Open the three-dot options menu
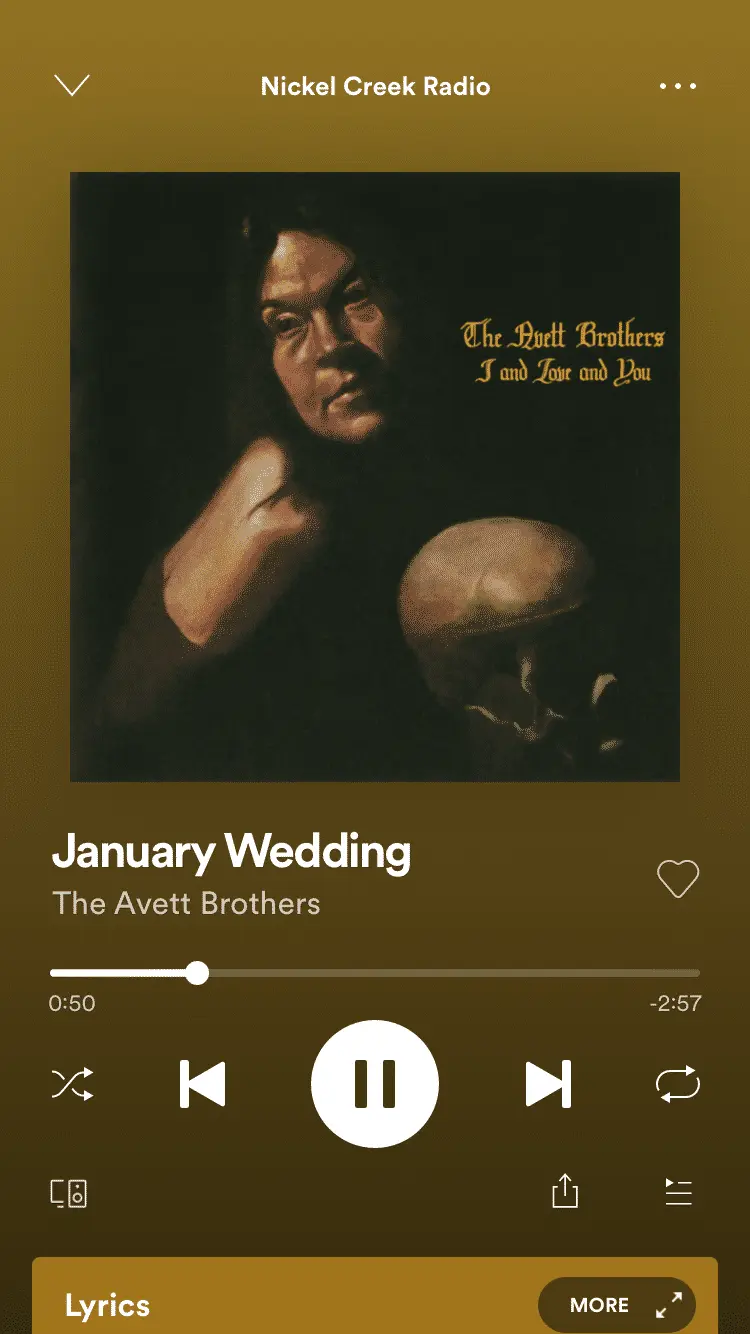 (x=678, y=86)
